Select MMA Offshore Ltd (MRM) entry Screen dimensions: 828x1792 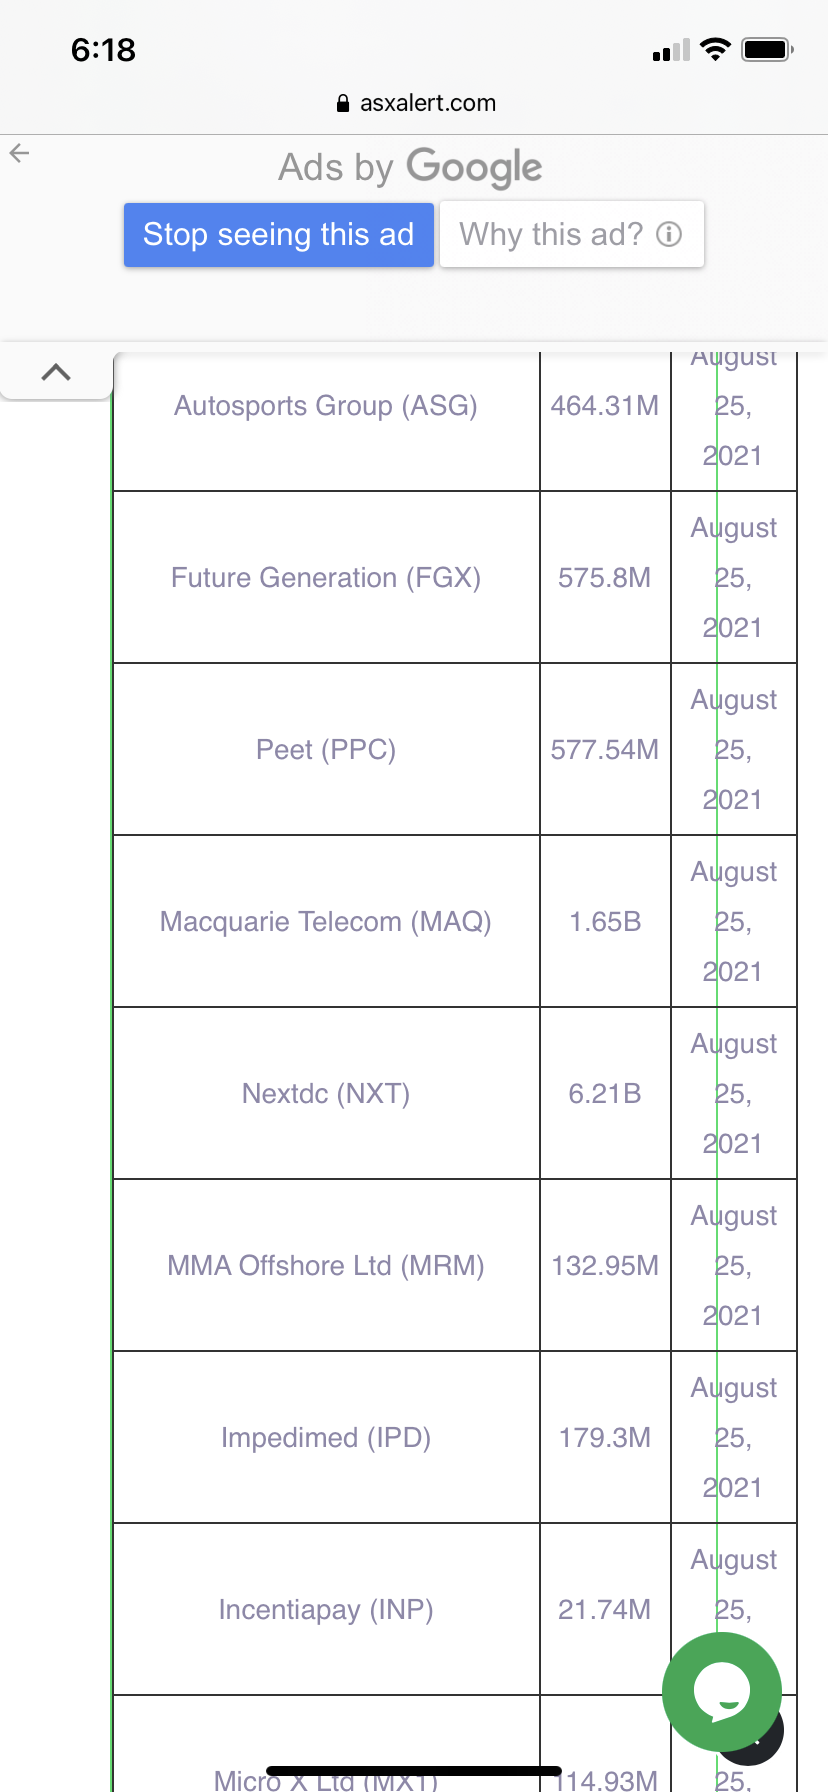pyautogui.click(x=326, y=1266)
